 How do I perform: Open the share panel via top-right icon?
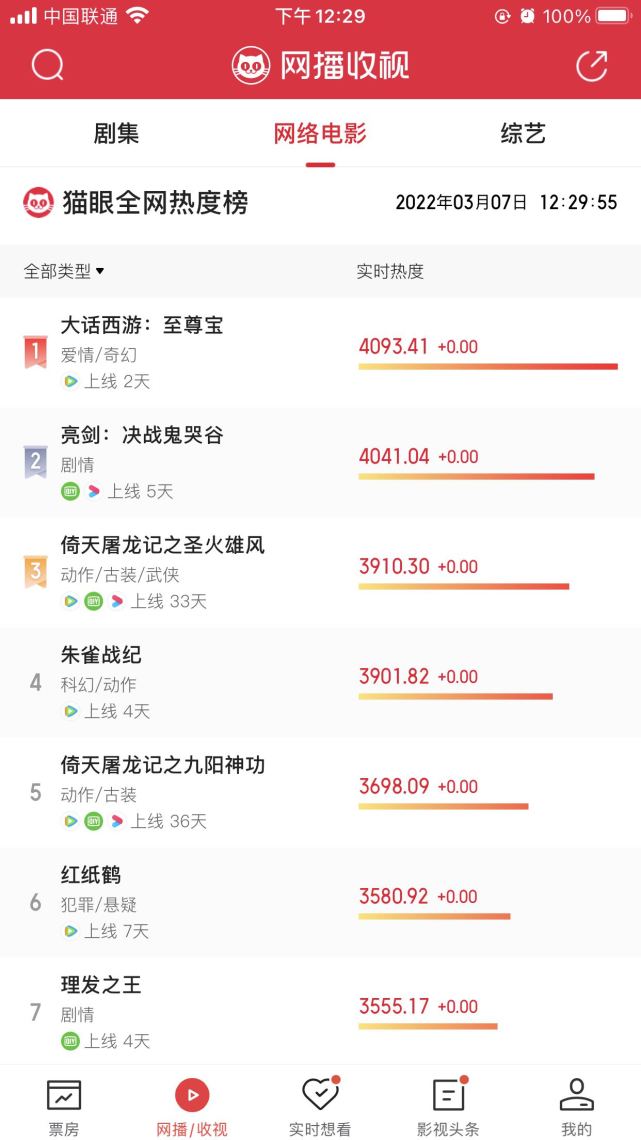click(592, 63)
